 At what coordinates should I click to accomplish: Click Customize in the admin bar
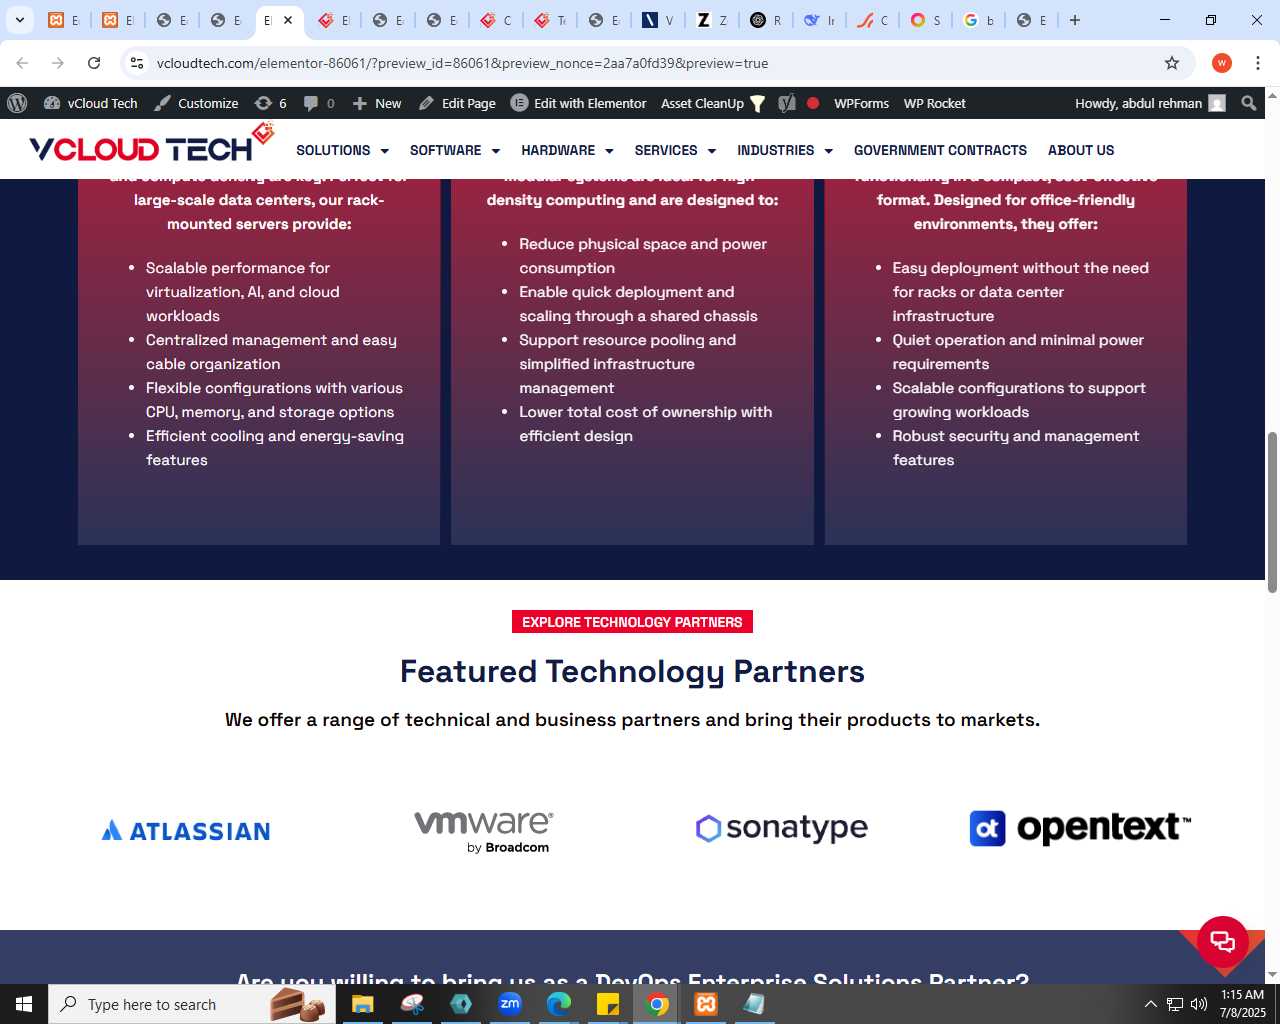coord(196,103)
